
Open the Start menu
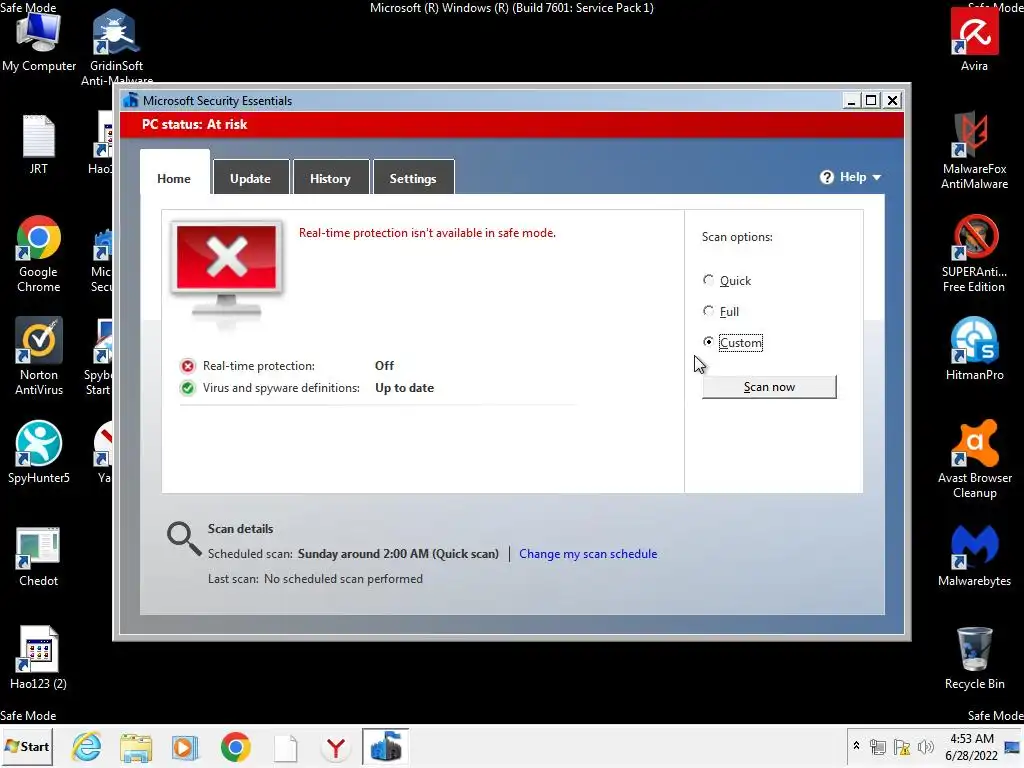click(27, 746)
